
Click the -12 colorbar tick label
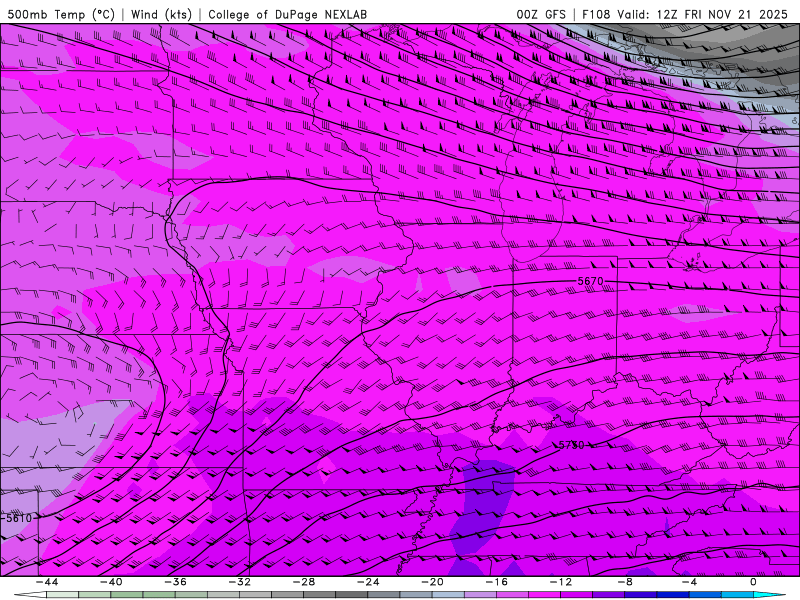561,582
